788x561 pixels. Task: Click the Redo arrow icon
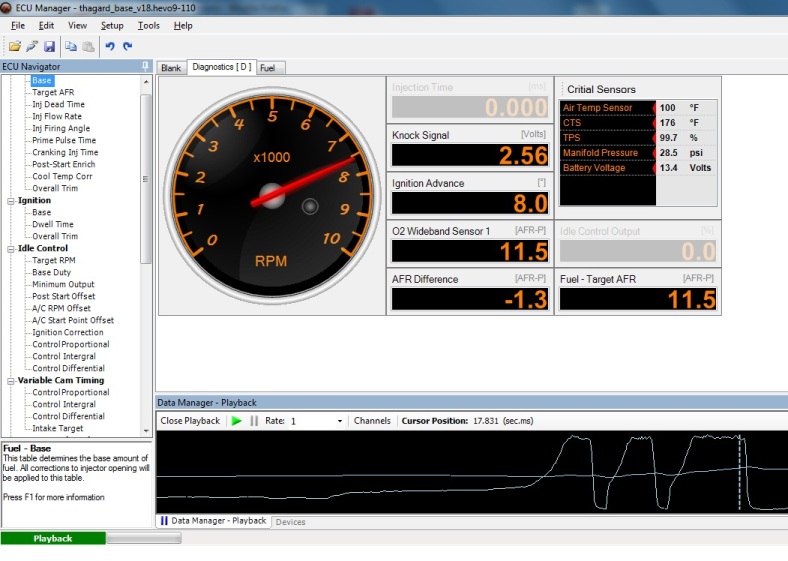click(x=127, y=46)
